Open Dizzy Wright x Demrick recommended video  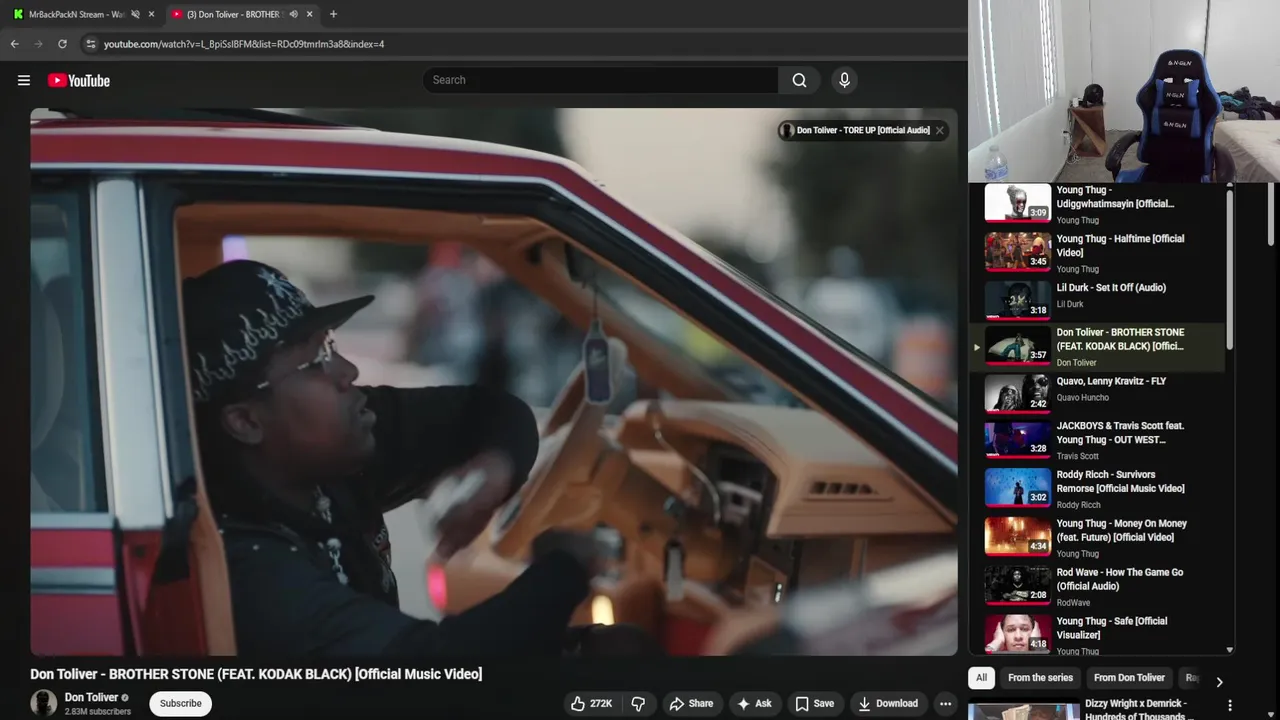coord(1135,709)
